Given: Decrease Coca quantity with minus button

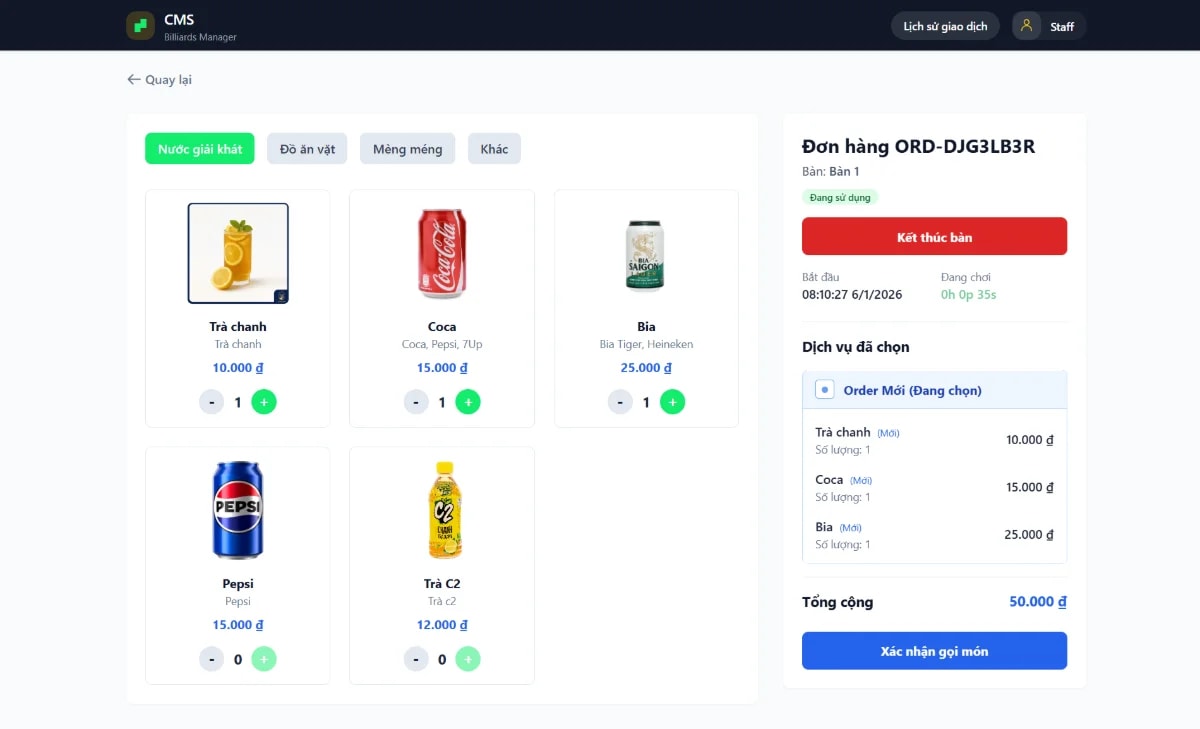Looking at the screenshot, I should 416,402.
